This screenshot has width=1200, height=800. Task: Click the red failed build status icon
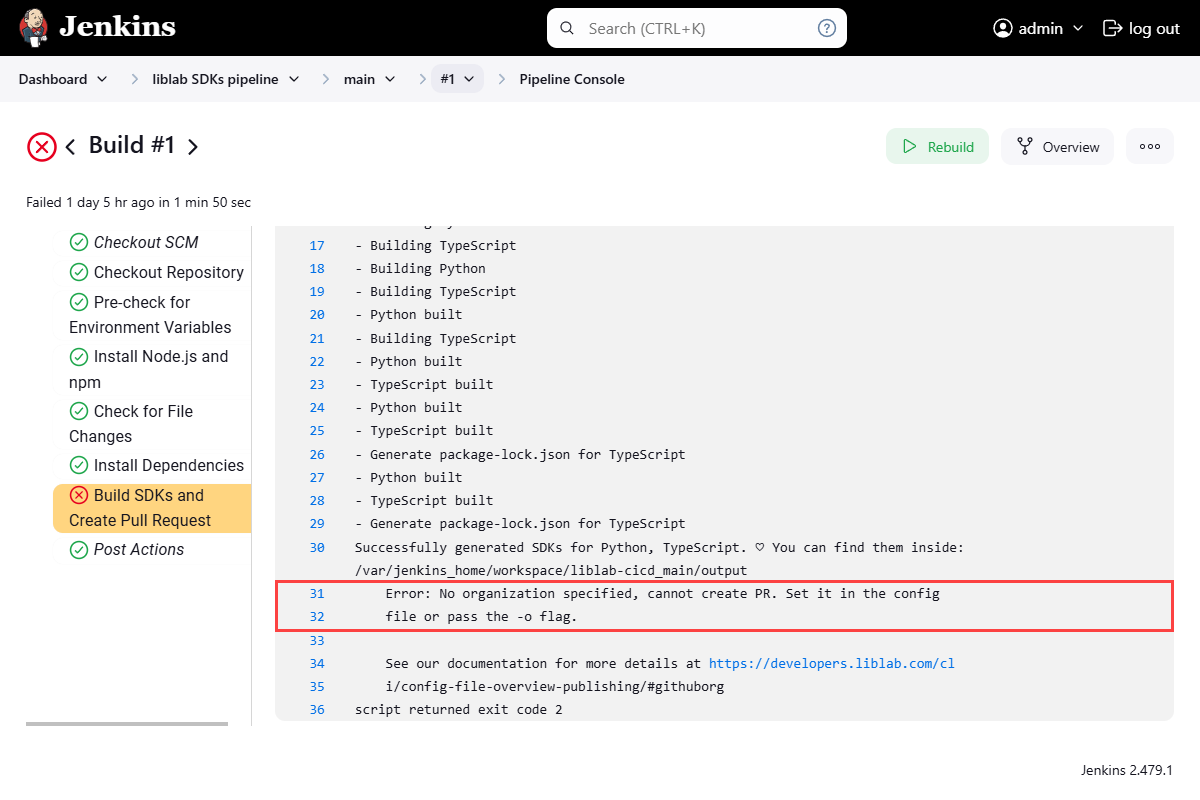coord(41,146)
